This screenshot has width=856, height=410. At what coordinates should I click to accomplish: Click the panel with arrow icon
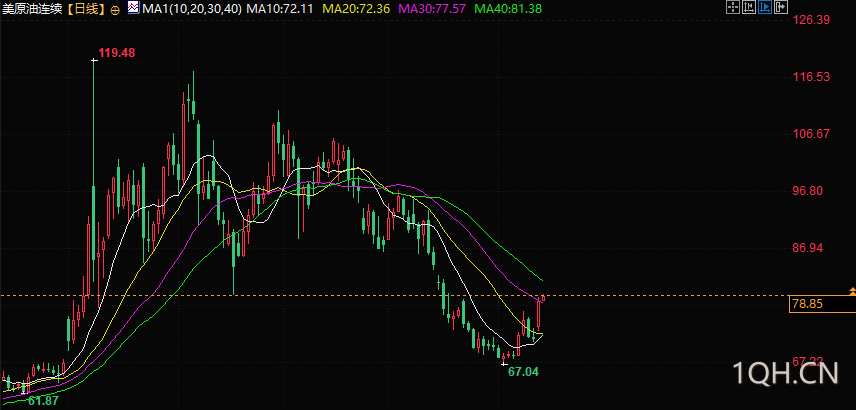(x=781, y=7)
